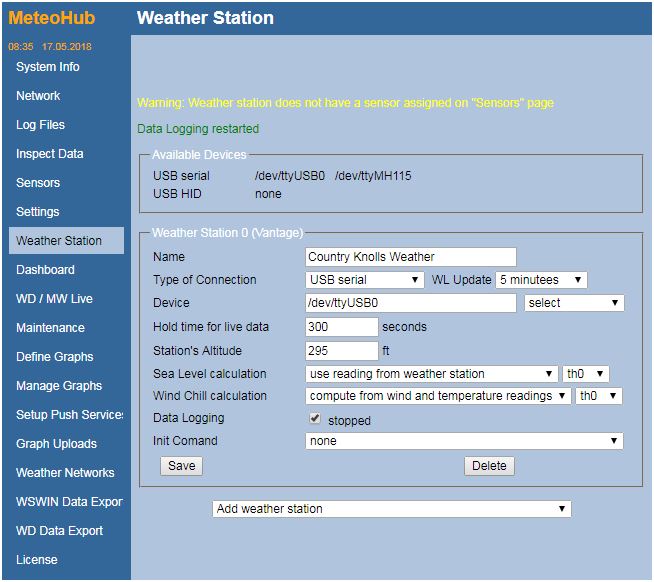
Task: Click the /dev/ttyMH115 available device text
Action: click(373, 176)
